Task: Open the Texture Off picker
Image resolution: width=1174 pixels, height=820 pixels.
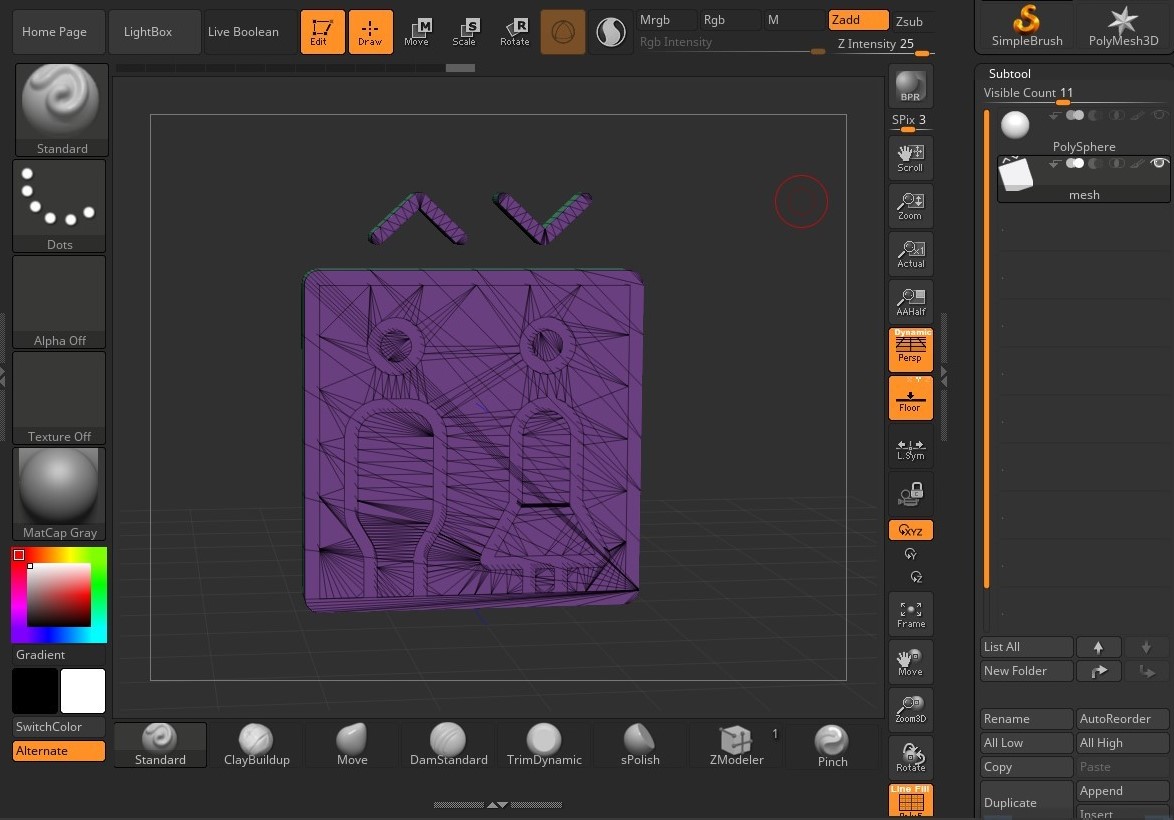Action: tap(59, 398)
